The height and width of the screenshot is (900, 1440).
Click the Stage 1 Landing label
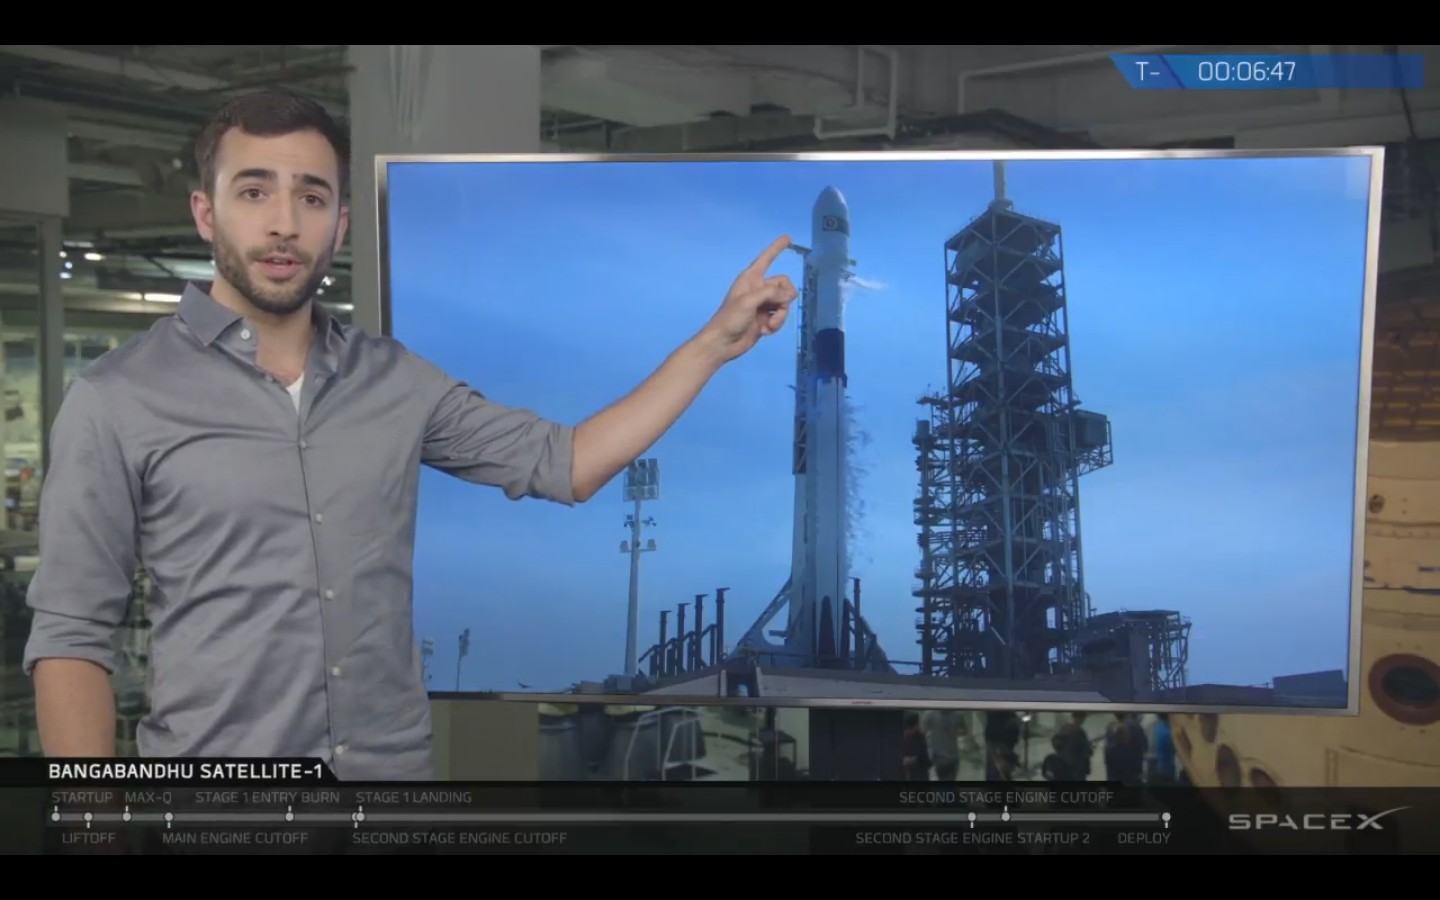(413, 797)
